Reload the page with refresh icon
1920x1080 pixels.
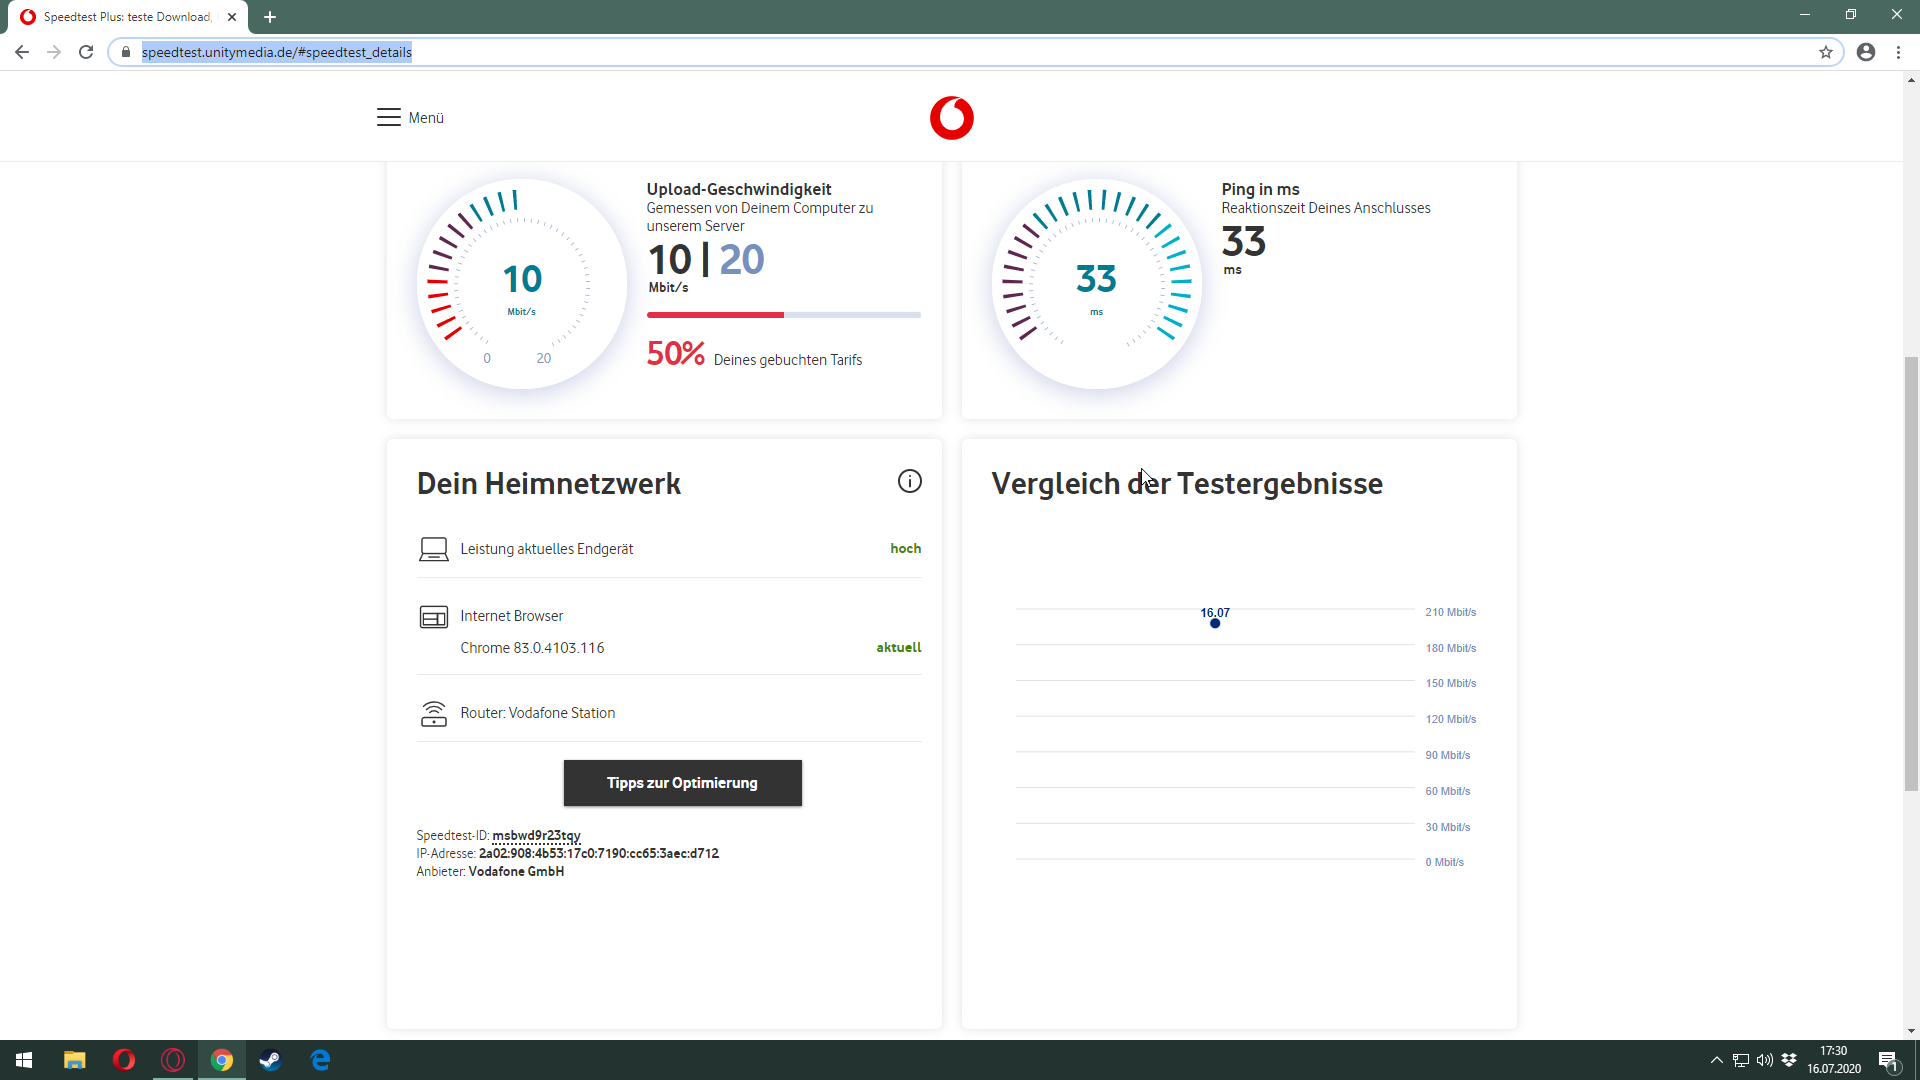coord(86,52)
